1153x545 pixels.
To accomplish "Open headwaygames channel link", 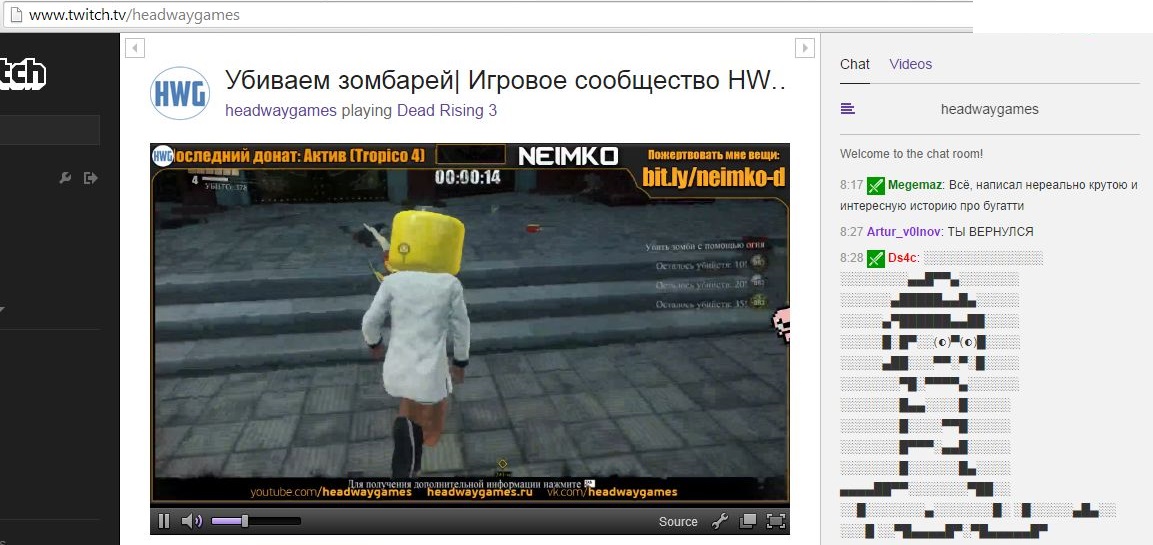I will (x=281, y=110).
